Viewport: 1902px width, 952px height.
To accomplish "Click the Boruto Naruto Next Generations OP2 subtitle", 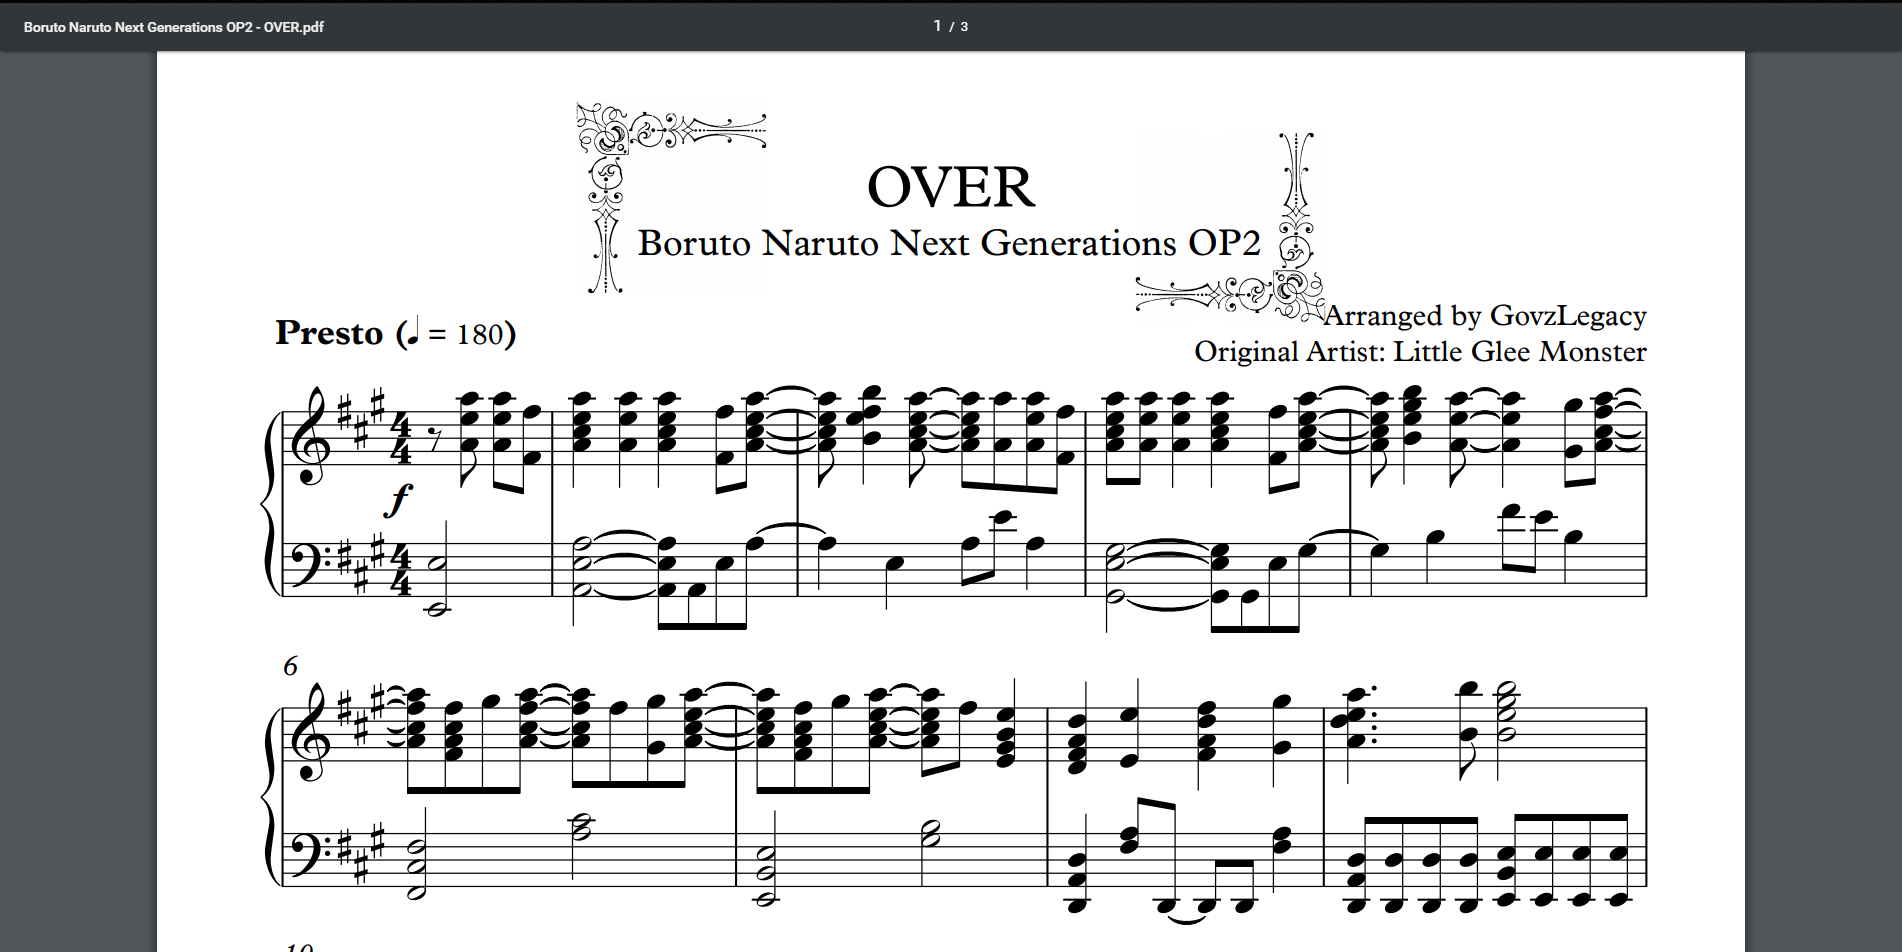I will 949,243.
